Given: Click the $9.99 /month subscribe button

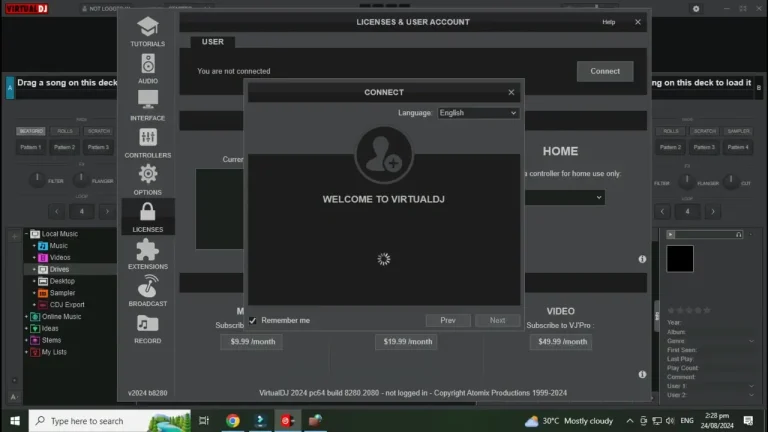Looking at the screenshot, I should pyautogui.click(x=253, y=341).
